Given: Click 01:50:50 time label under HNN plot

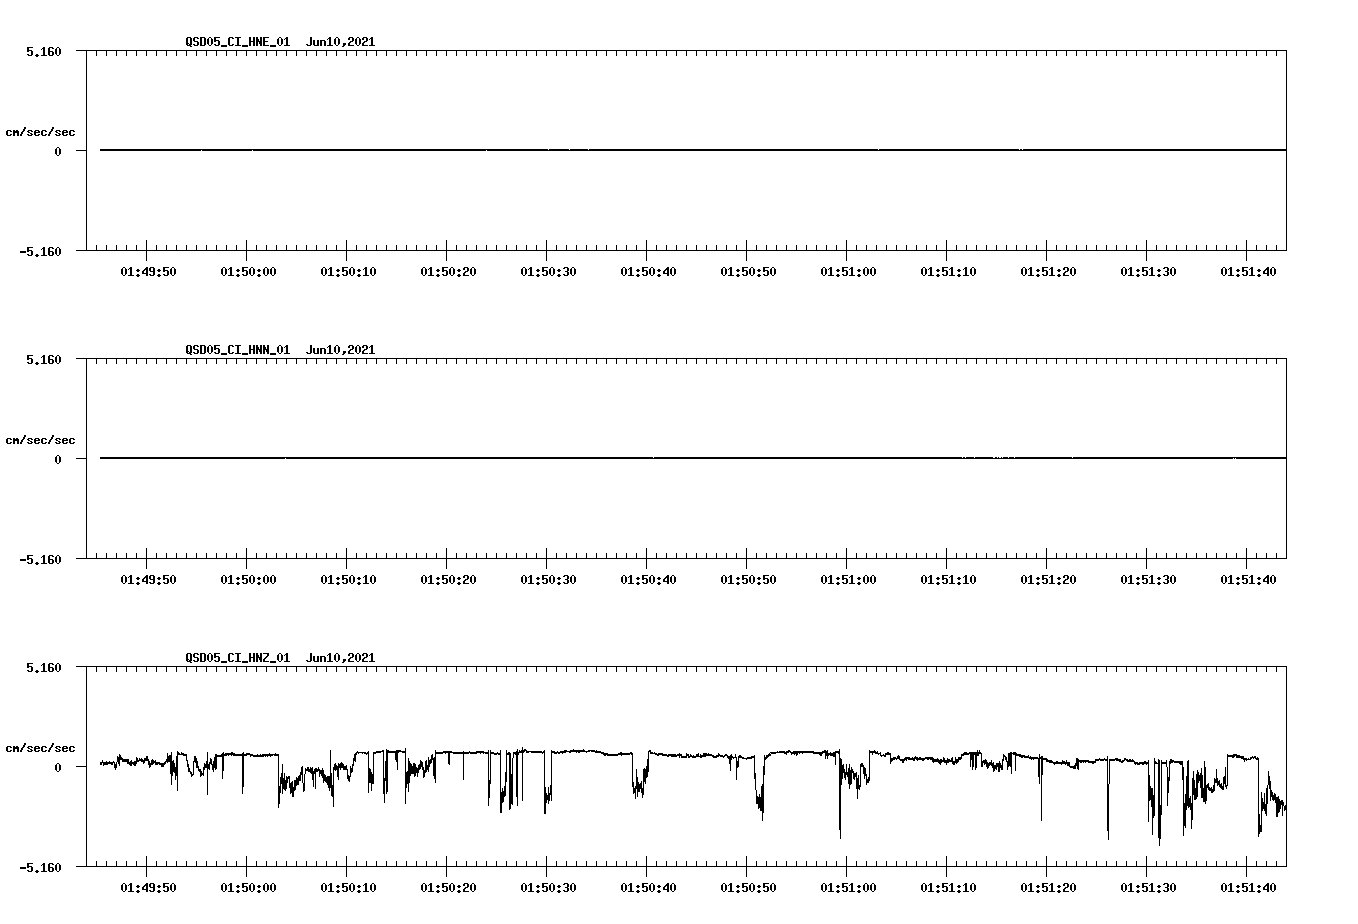Looking at the screenshot, I should point(748,579).
